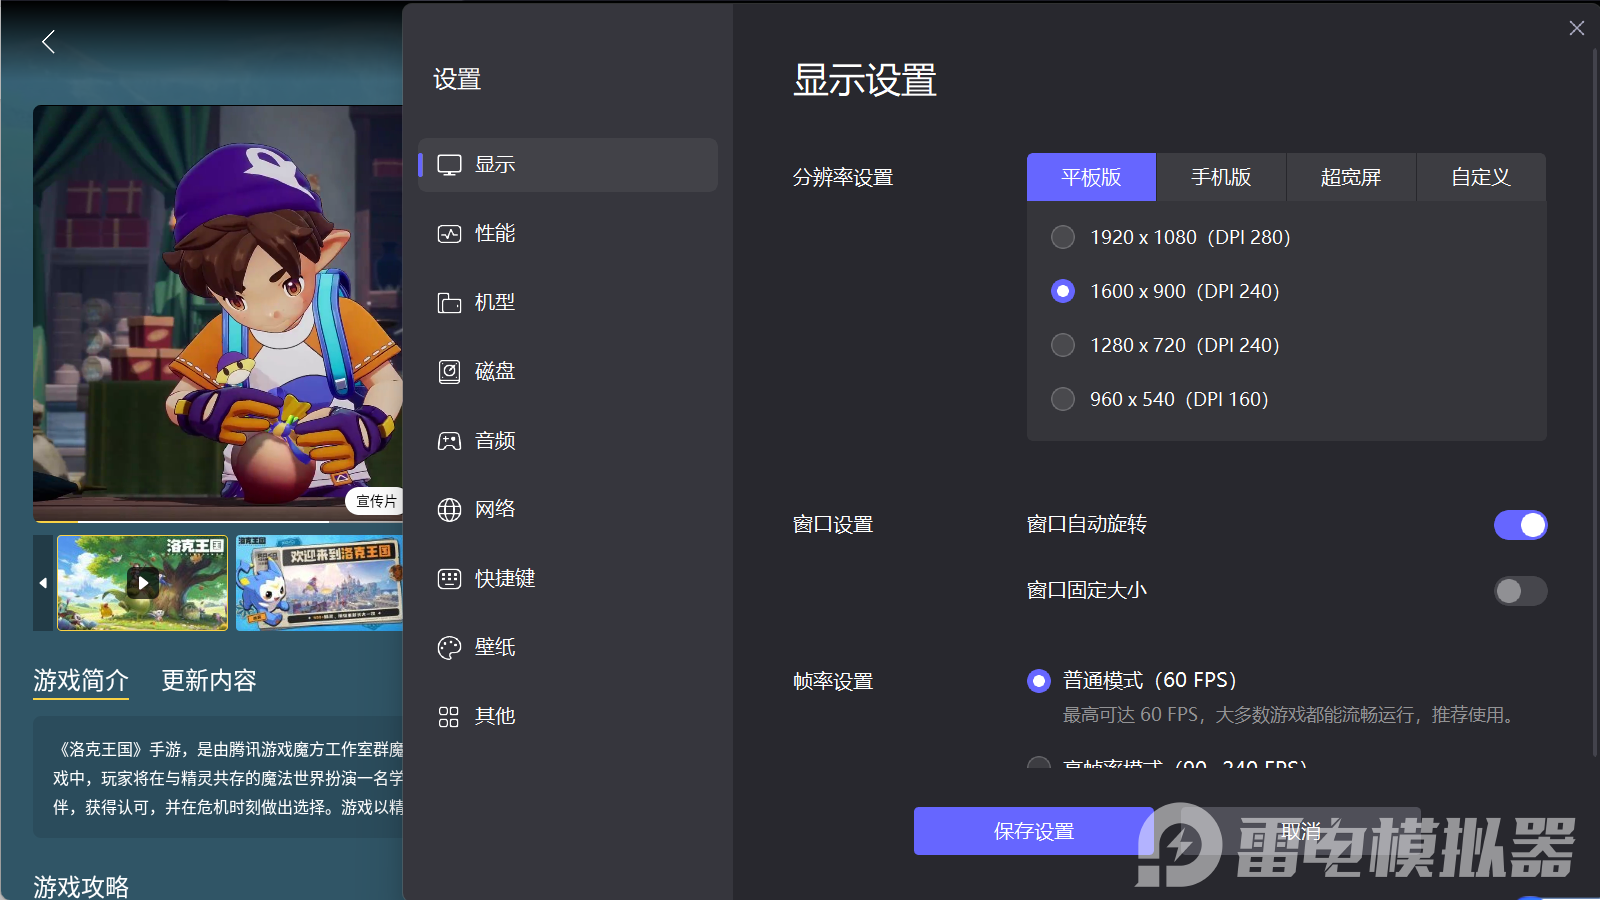Select 1600 x 900 resolution
The height and width of the screenshot is (900, 1600).
coord(1063,291)
